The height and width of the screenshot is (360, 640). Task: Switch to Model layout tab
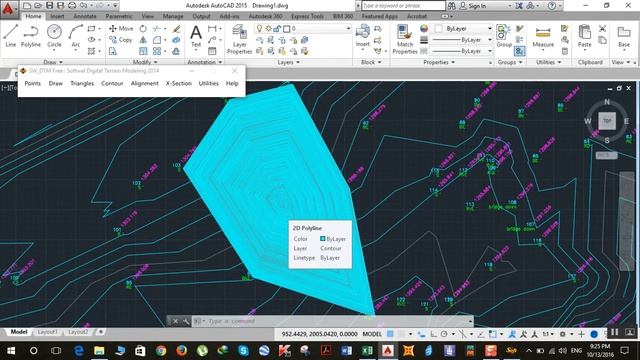[x=19, y=332]
